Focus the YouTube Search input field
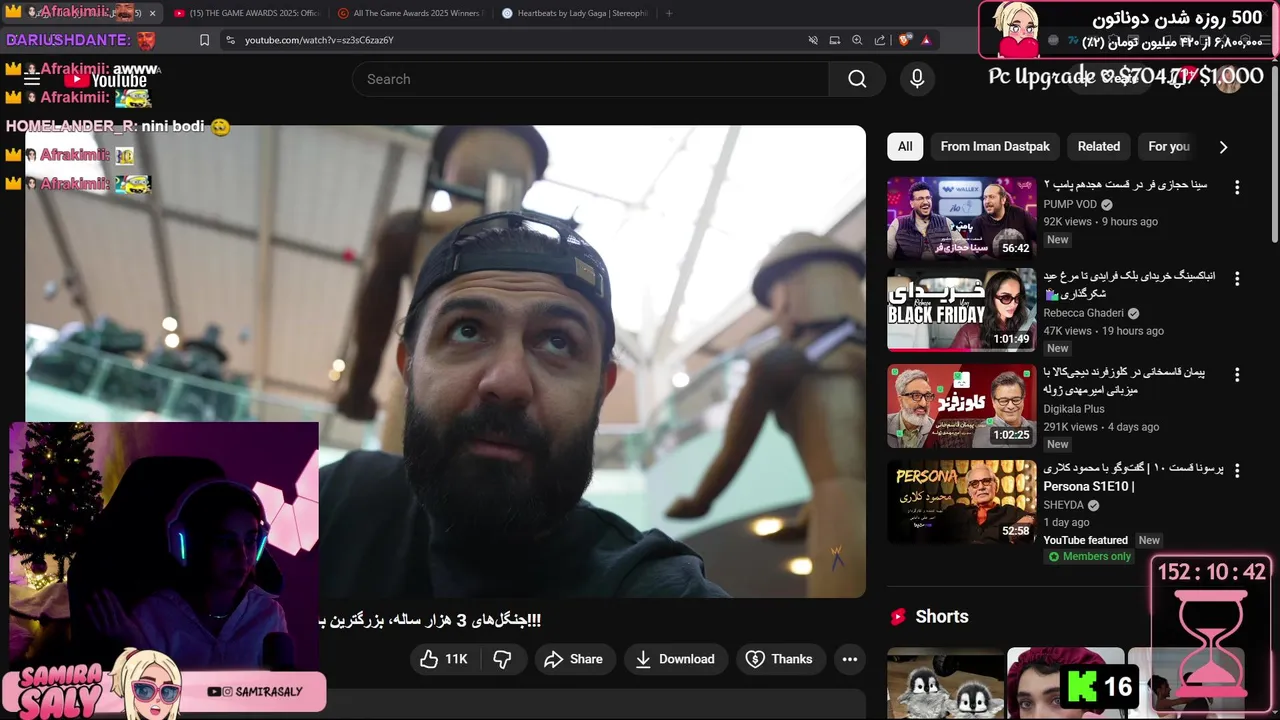 pos(590,79)
